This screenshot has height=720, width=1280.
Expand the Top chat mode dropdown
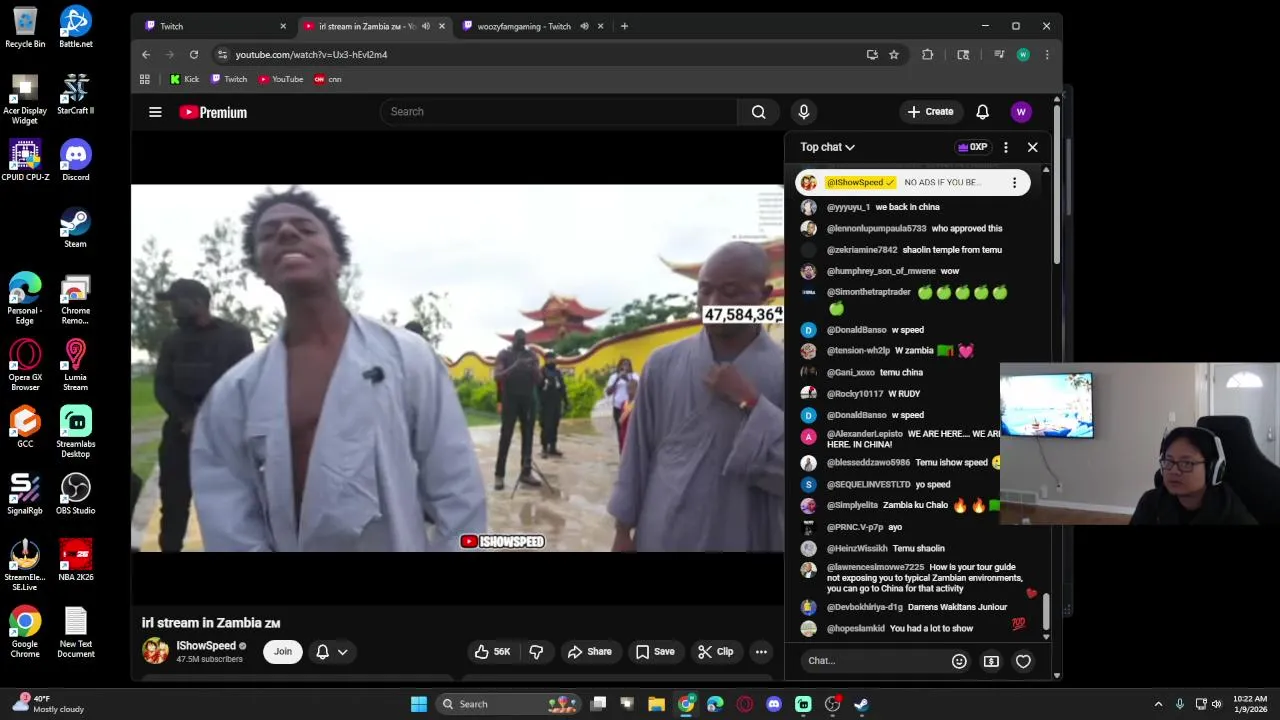pyautogui.click(x=827, y=147)
